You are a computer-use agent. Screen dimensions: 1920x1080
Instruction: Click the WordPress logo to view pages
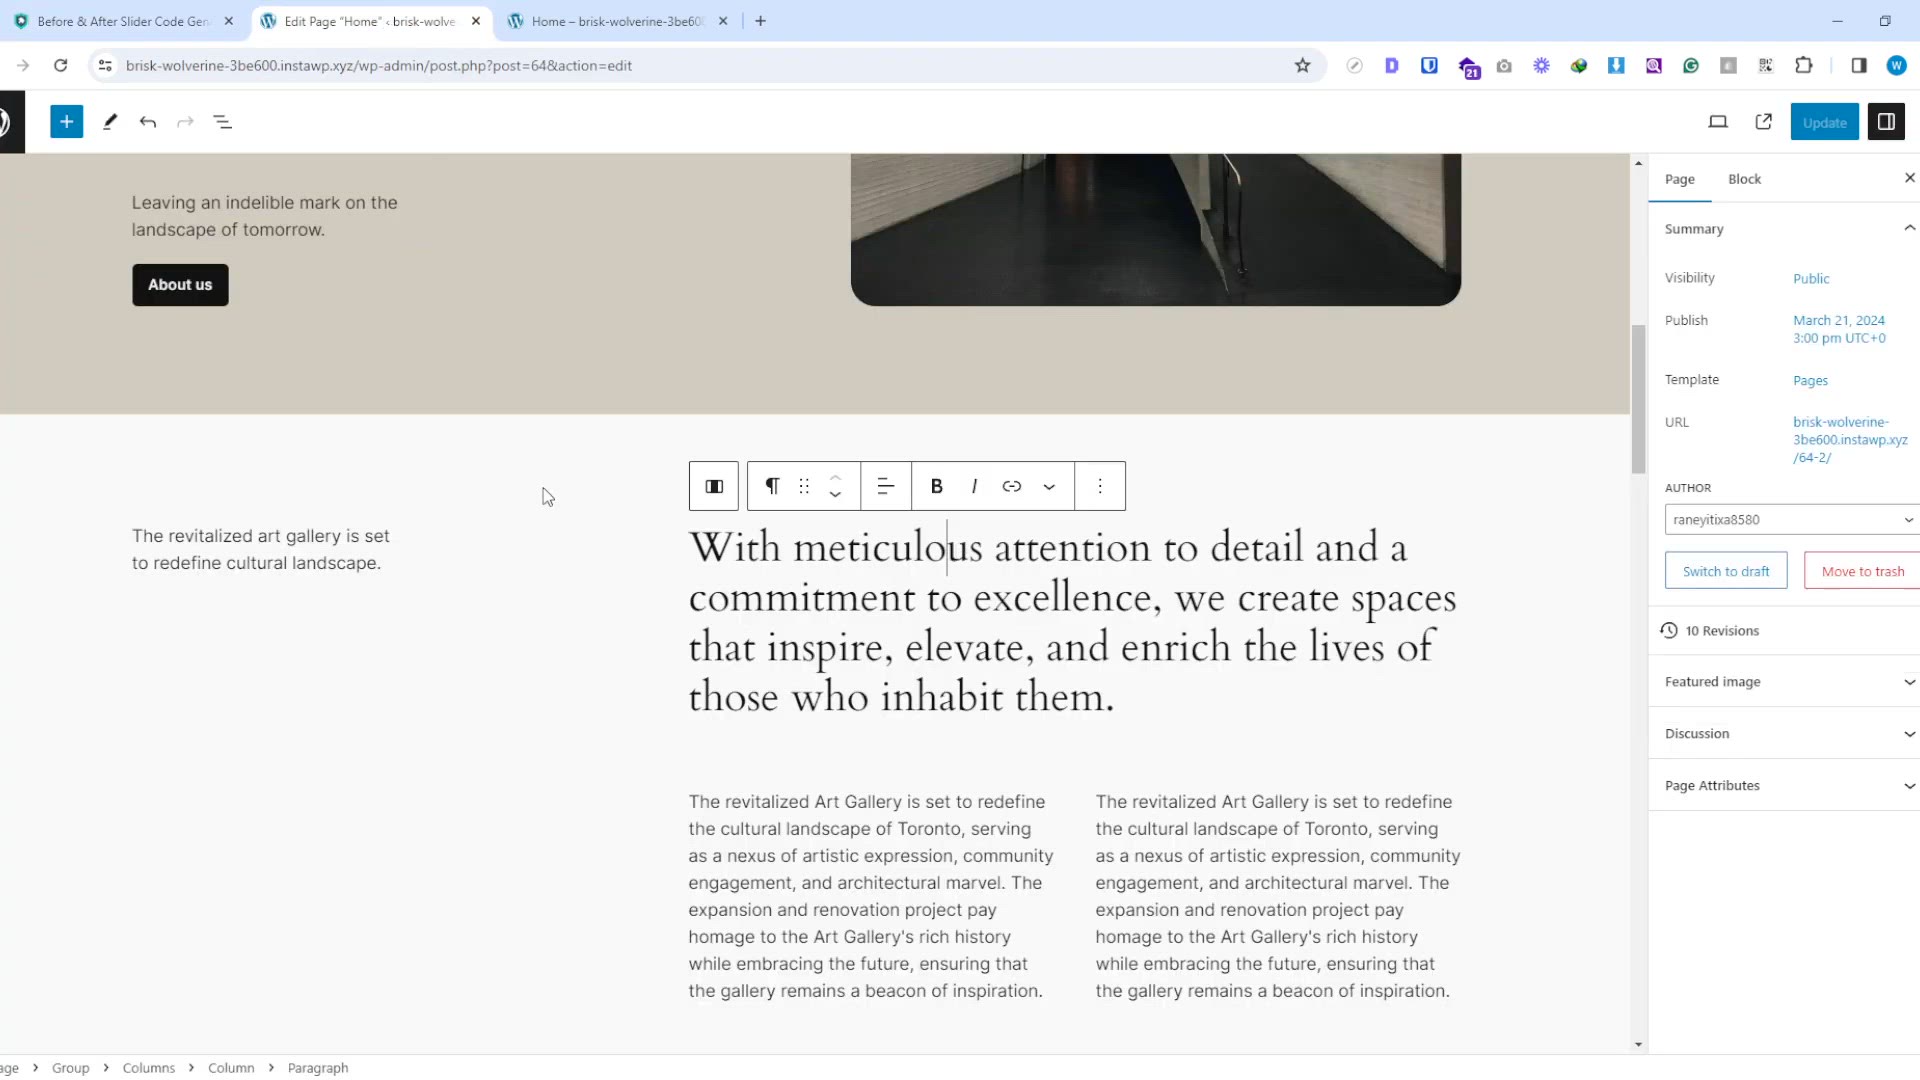coord(10,122)
